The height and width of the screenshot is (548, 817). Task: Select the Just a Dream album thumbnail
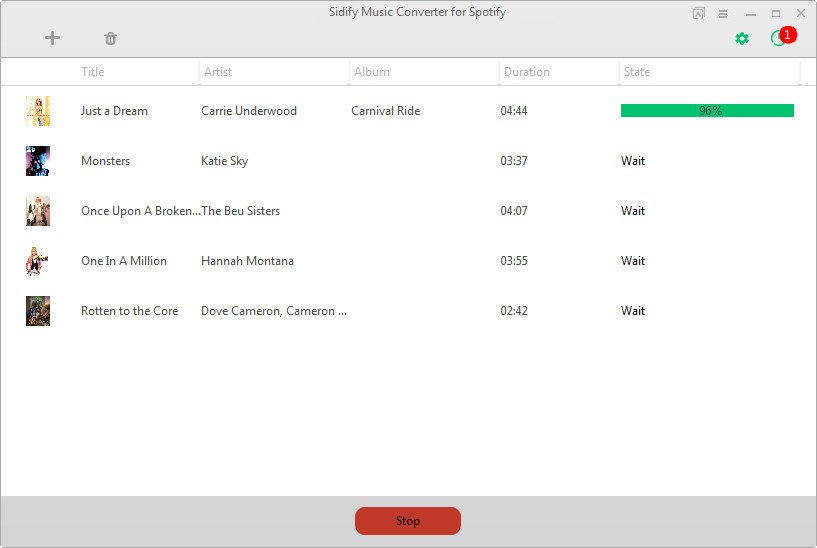38,111
